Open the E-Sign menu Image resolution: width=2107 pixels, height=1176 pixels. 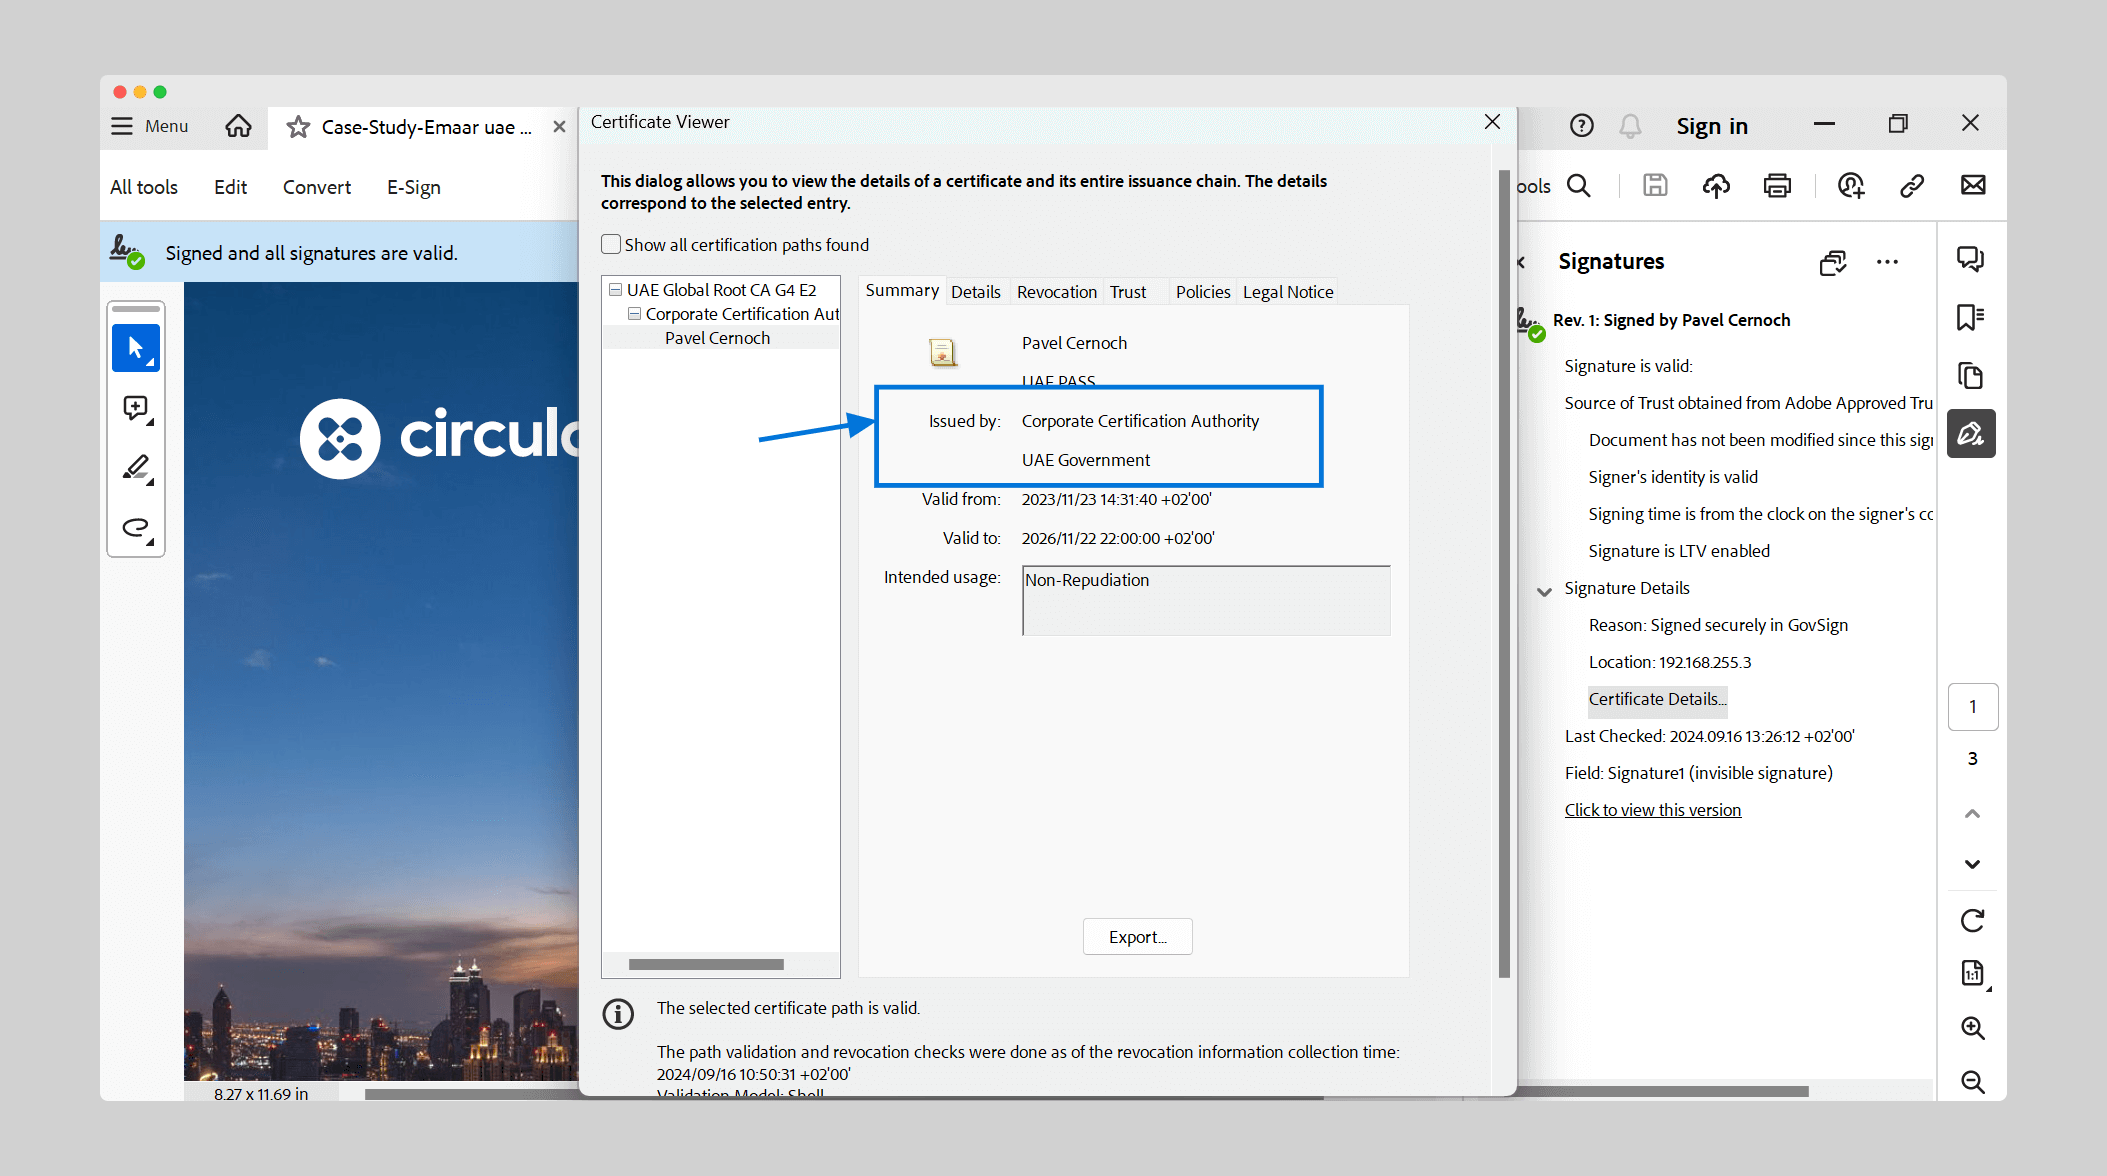coord(413,187)
